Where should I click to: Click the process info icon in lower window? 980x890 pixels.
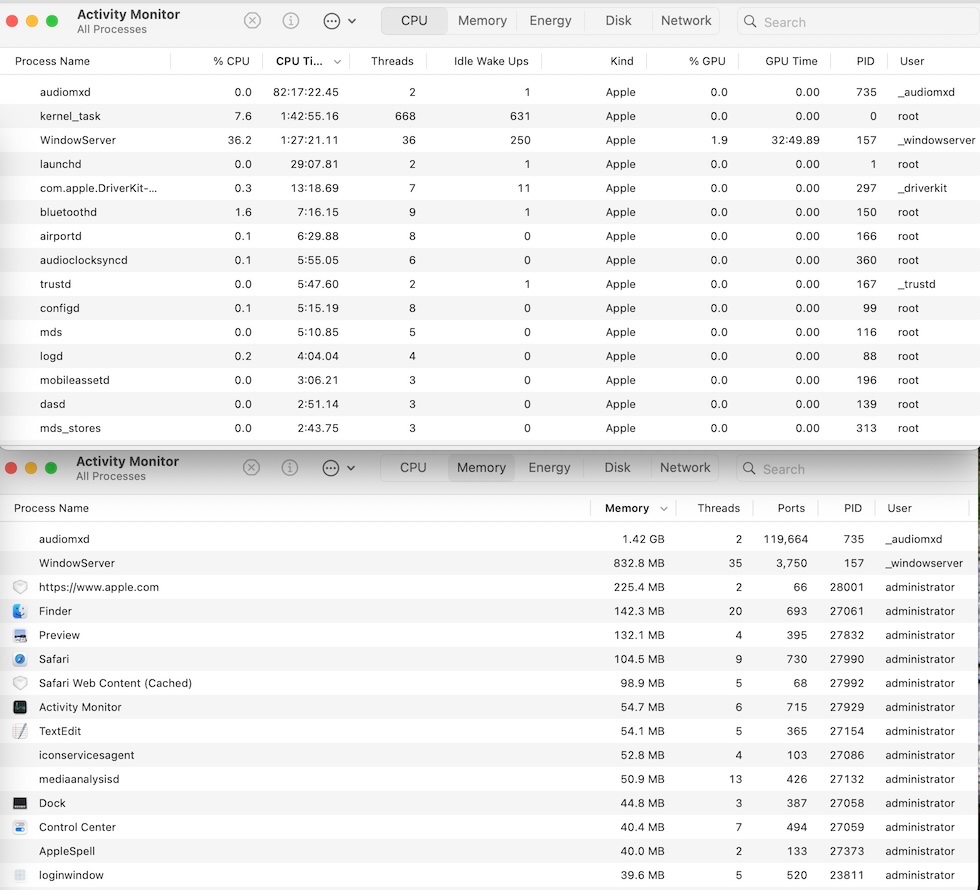289,468
